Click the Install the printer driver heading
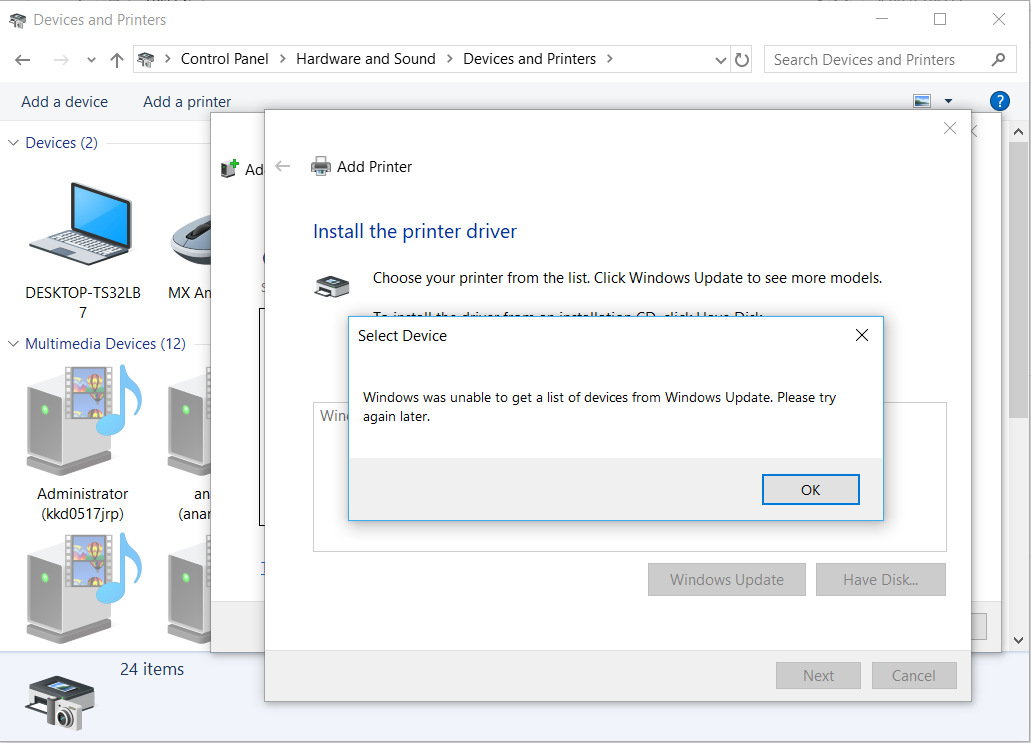This screenshot has height=743, width=1031. coord(415,231)
